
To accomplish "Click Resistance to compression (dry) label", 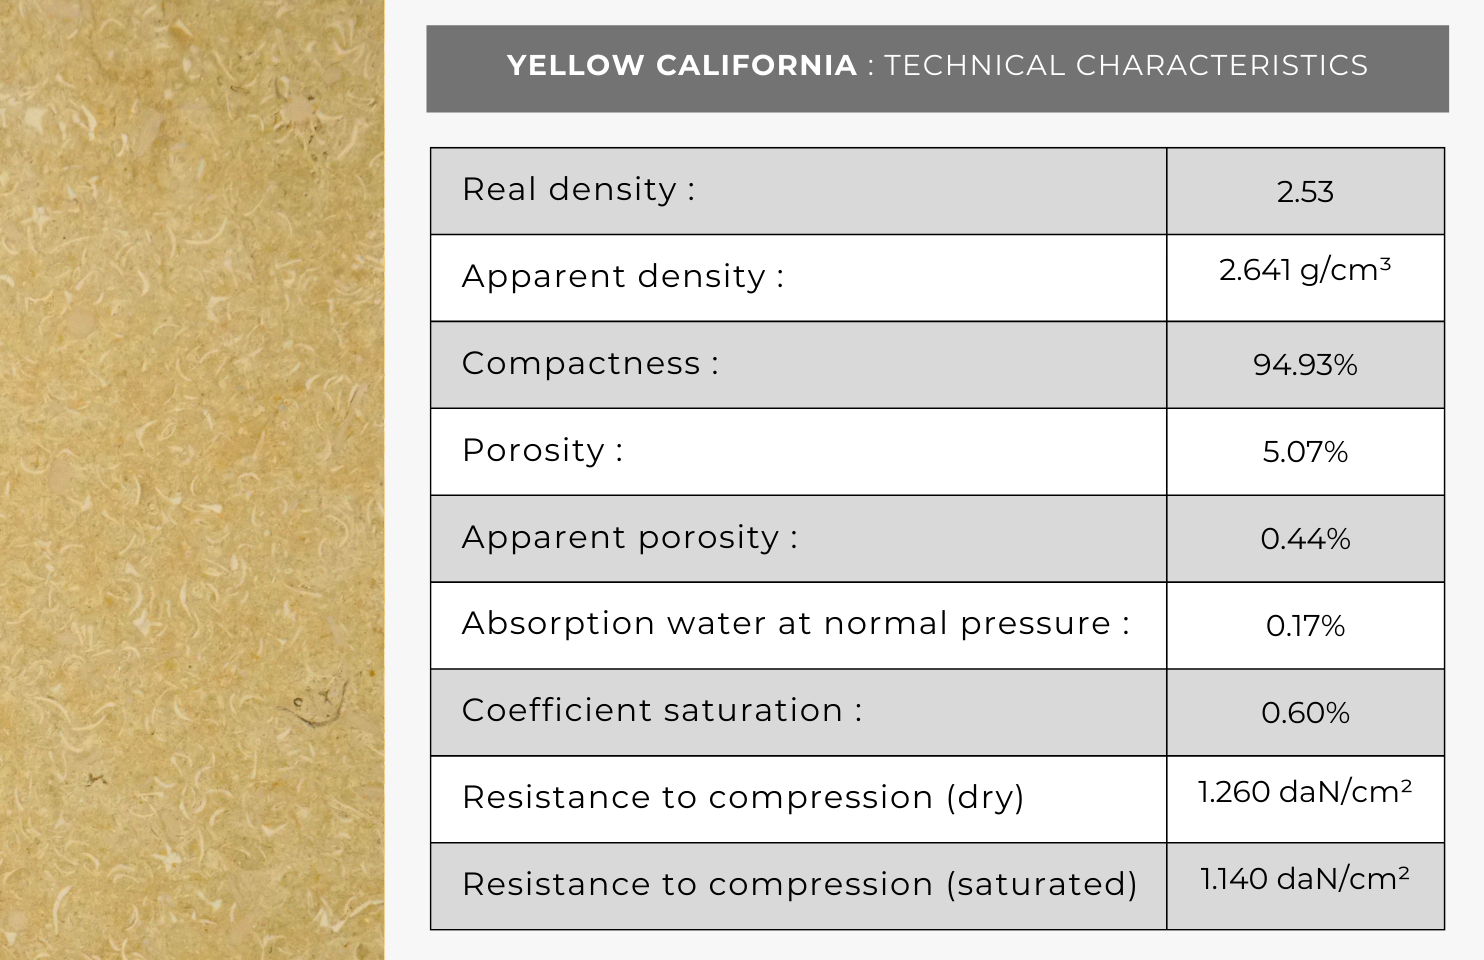I will (x=743, y=798).
